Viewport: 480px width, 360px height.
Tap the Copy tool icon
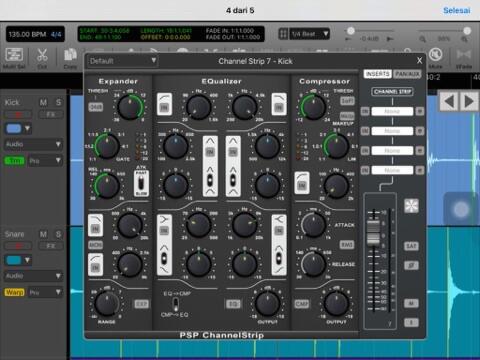click(x=70, y=55)
